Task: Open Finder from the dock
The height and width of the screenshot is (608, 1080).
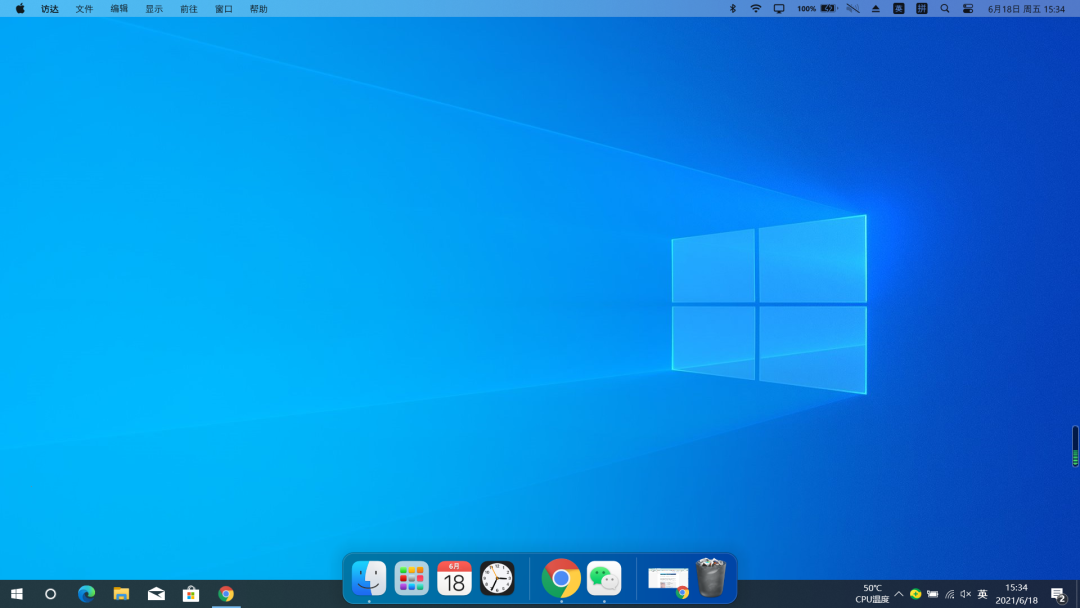Action: [368, 578]
